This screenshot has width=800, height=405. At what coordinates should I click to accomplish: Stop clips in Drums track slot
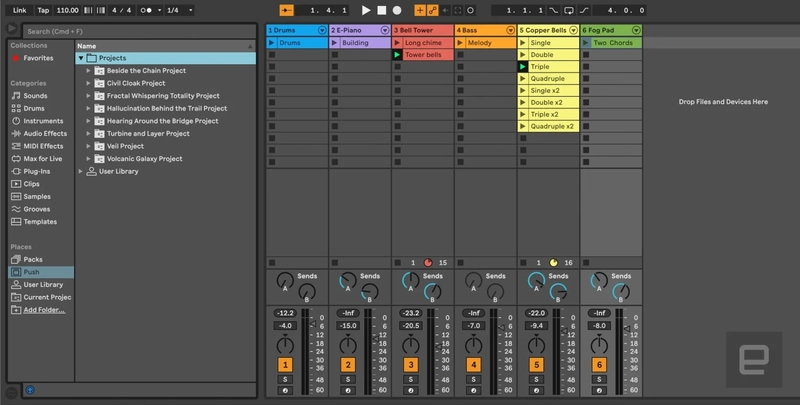tap(272, 263)
